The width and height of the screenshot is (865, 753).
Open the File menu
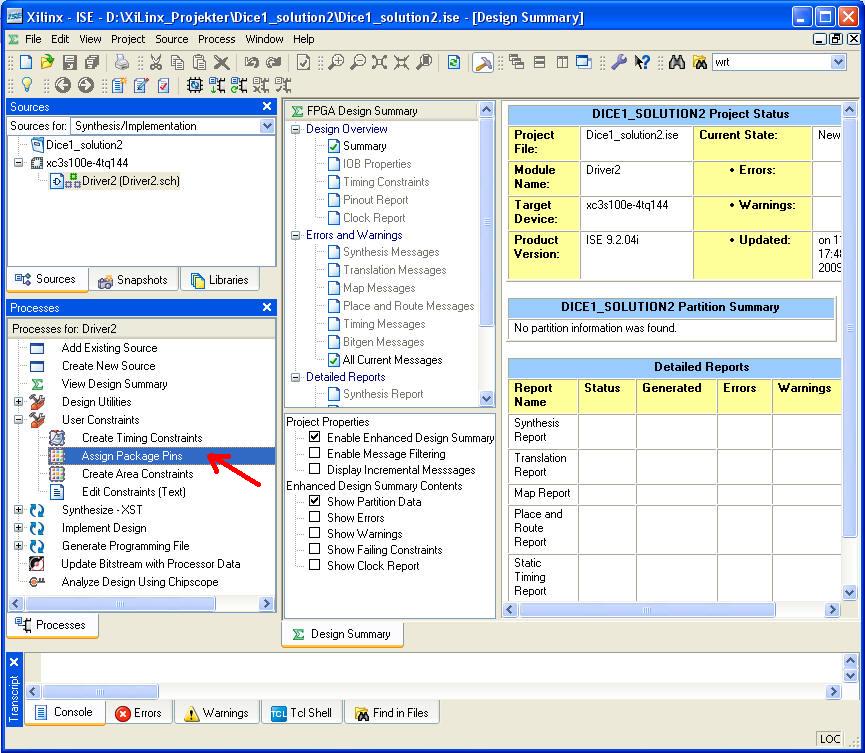[33, 39]
